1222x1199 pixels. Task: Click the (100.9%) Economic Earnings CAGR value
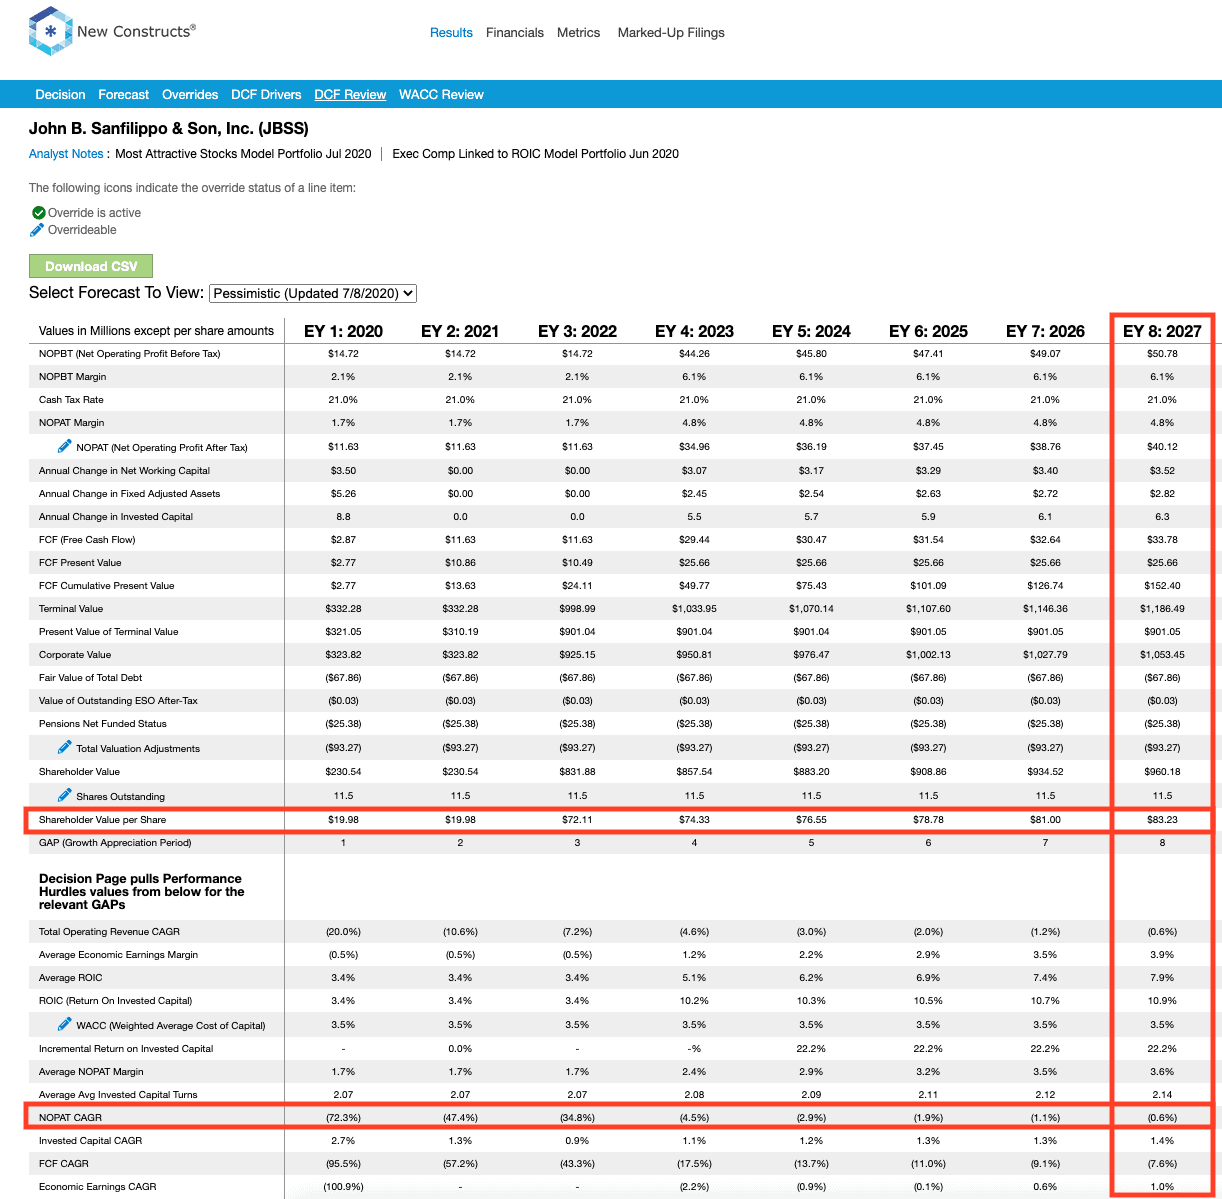coord(343,1187)
